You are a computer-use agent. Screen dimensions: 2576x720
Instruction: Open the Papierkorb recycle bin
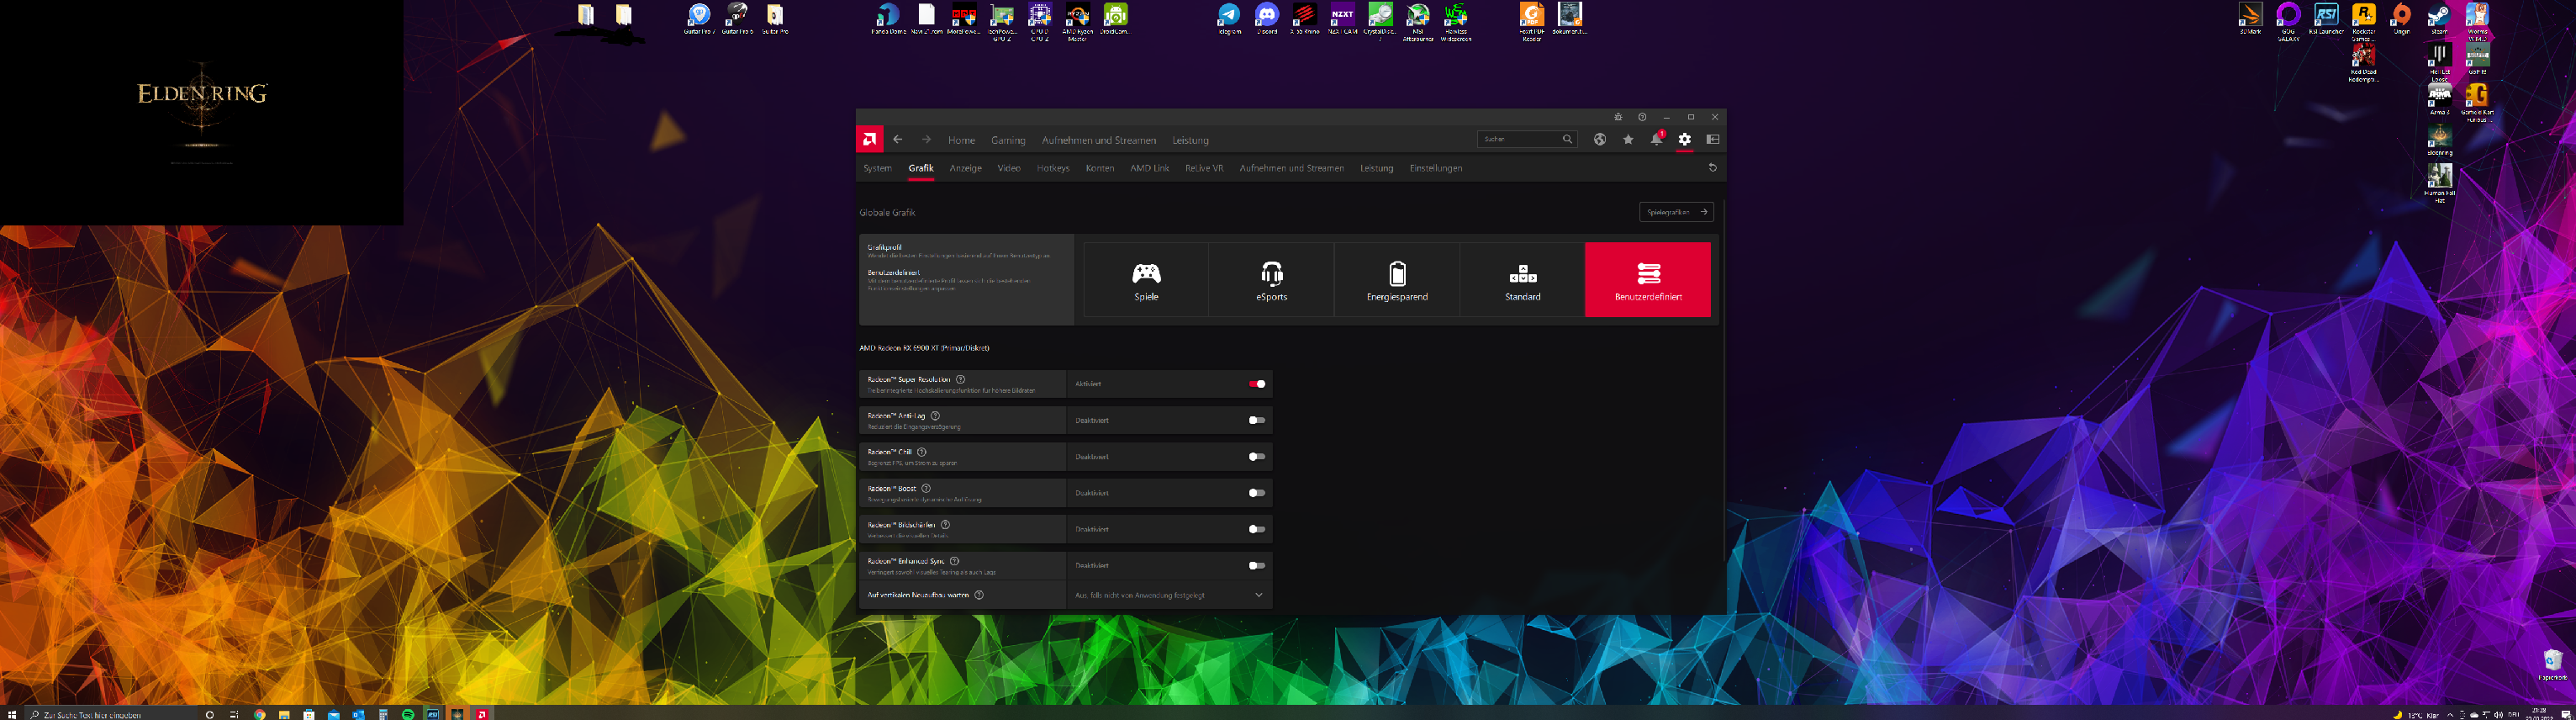2552,664
